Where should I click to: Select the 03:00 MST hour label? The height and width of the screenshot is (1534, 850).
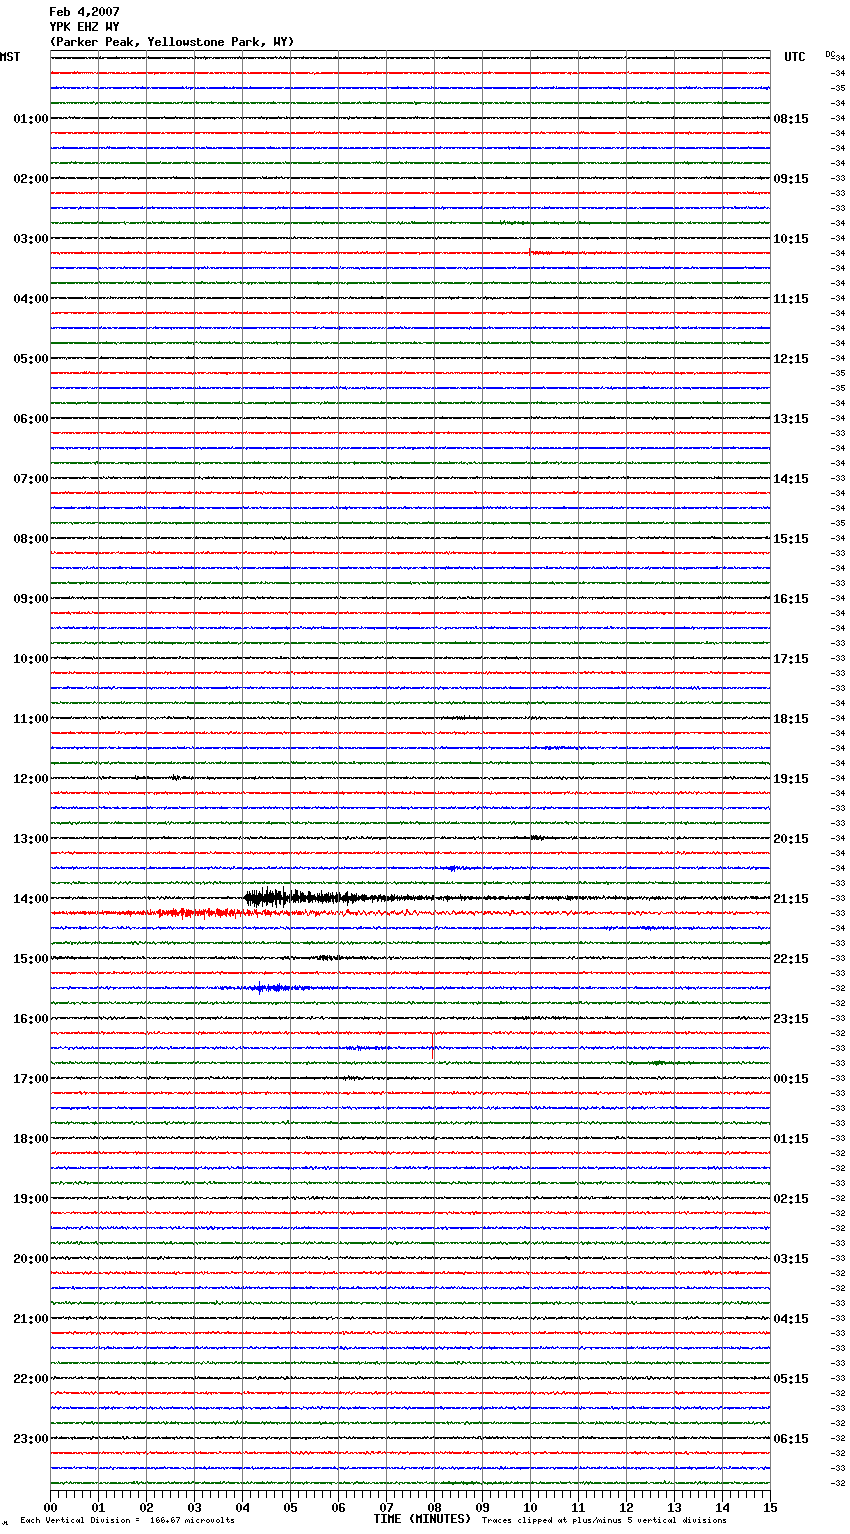pos(30,239)
